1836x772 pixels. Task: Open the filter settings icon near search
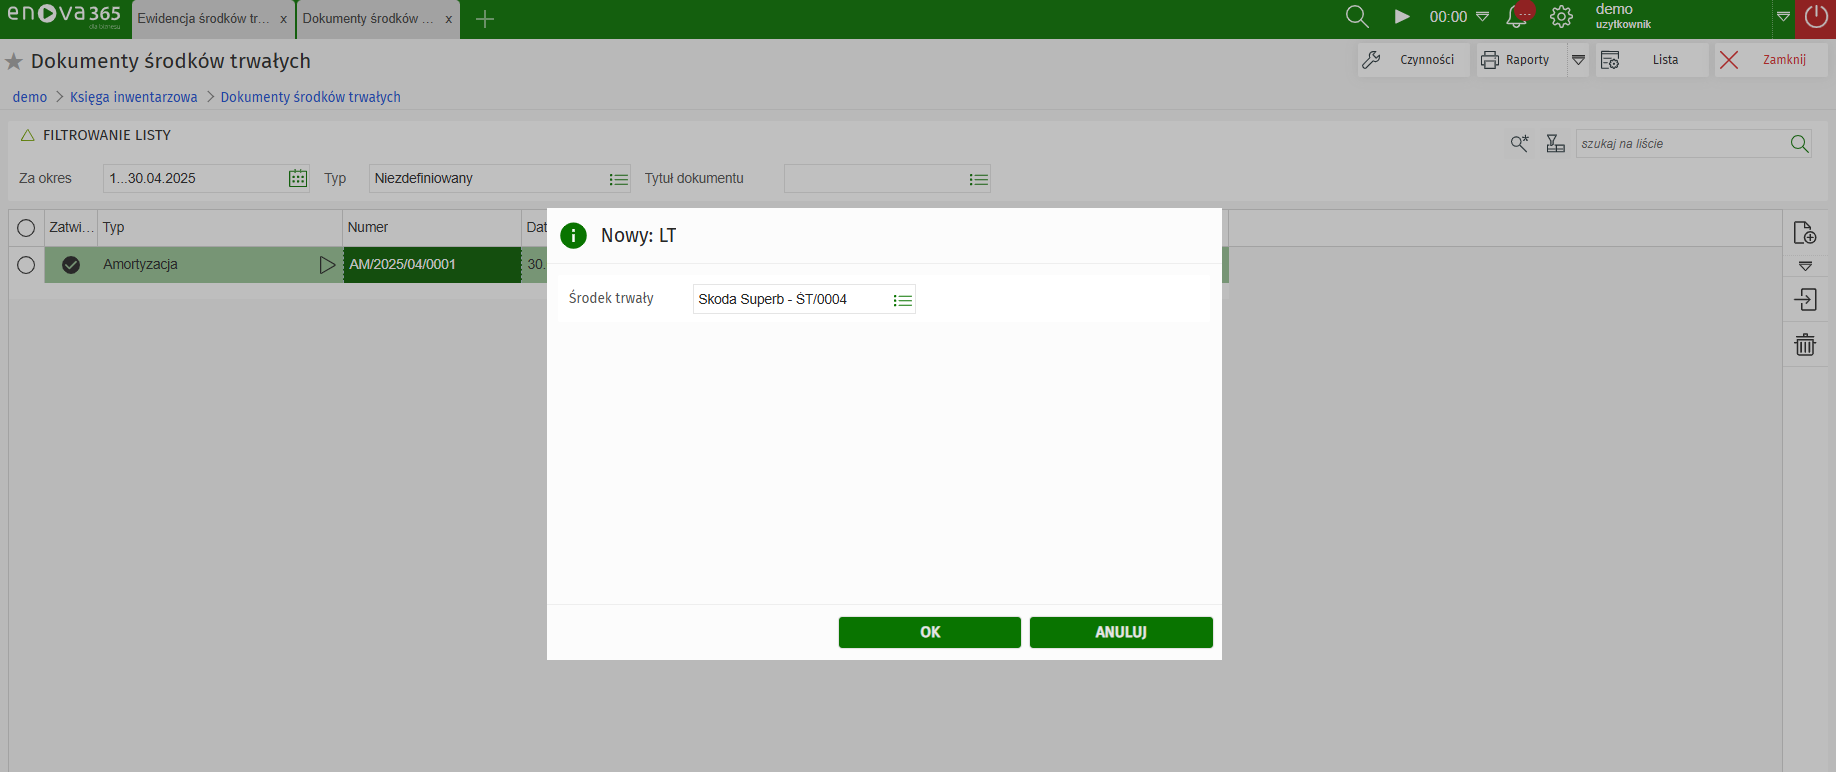coord(1555,144)
